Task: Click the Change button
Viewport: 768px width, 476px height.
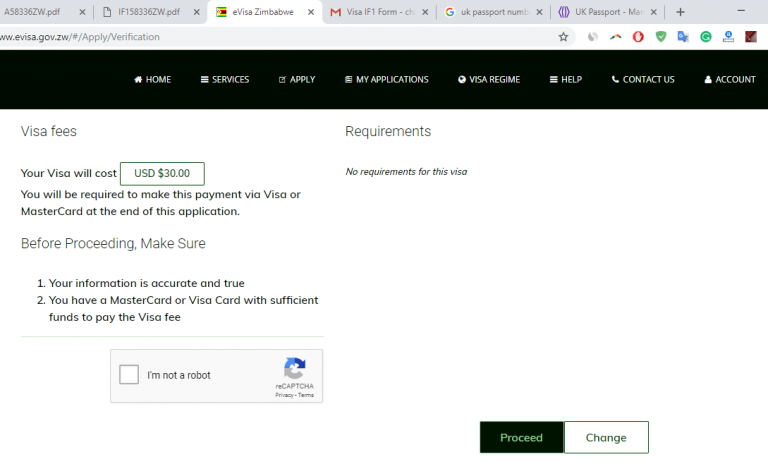Action: (606, 437)
